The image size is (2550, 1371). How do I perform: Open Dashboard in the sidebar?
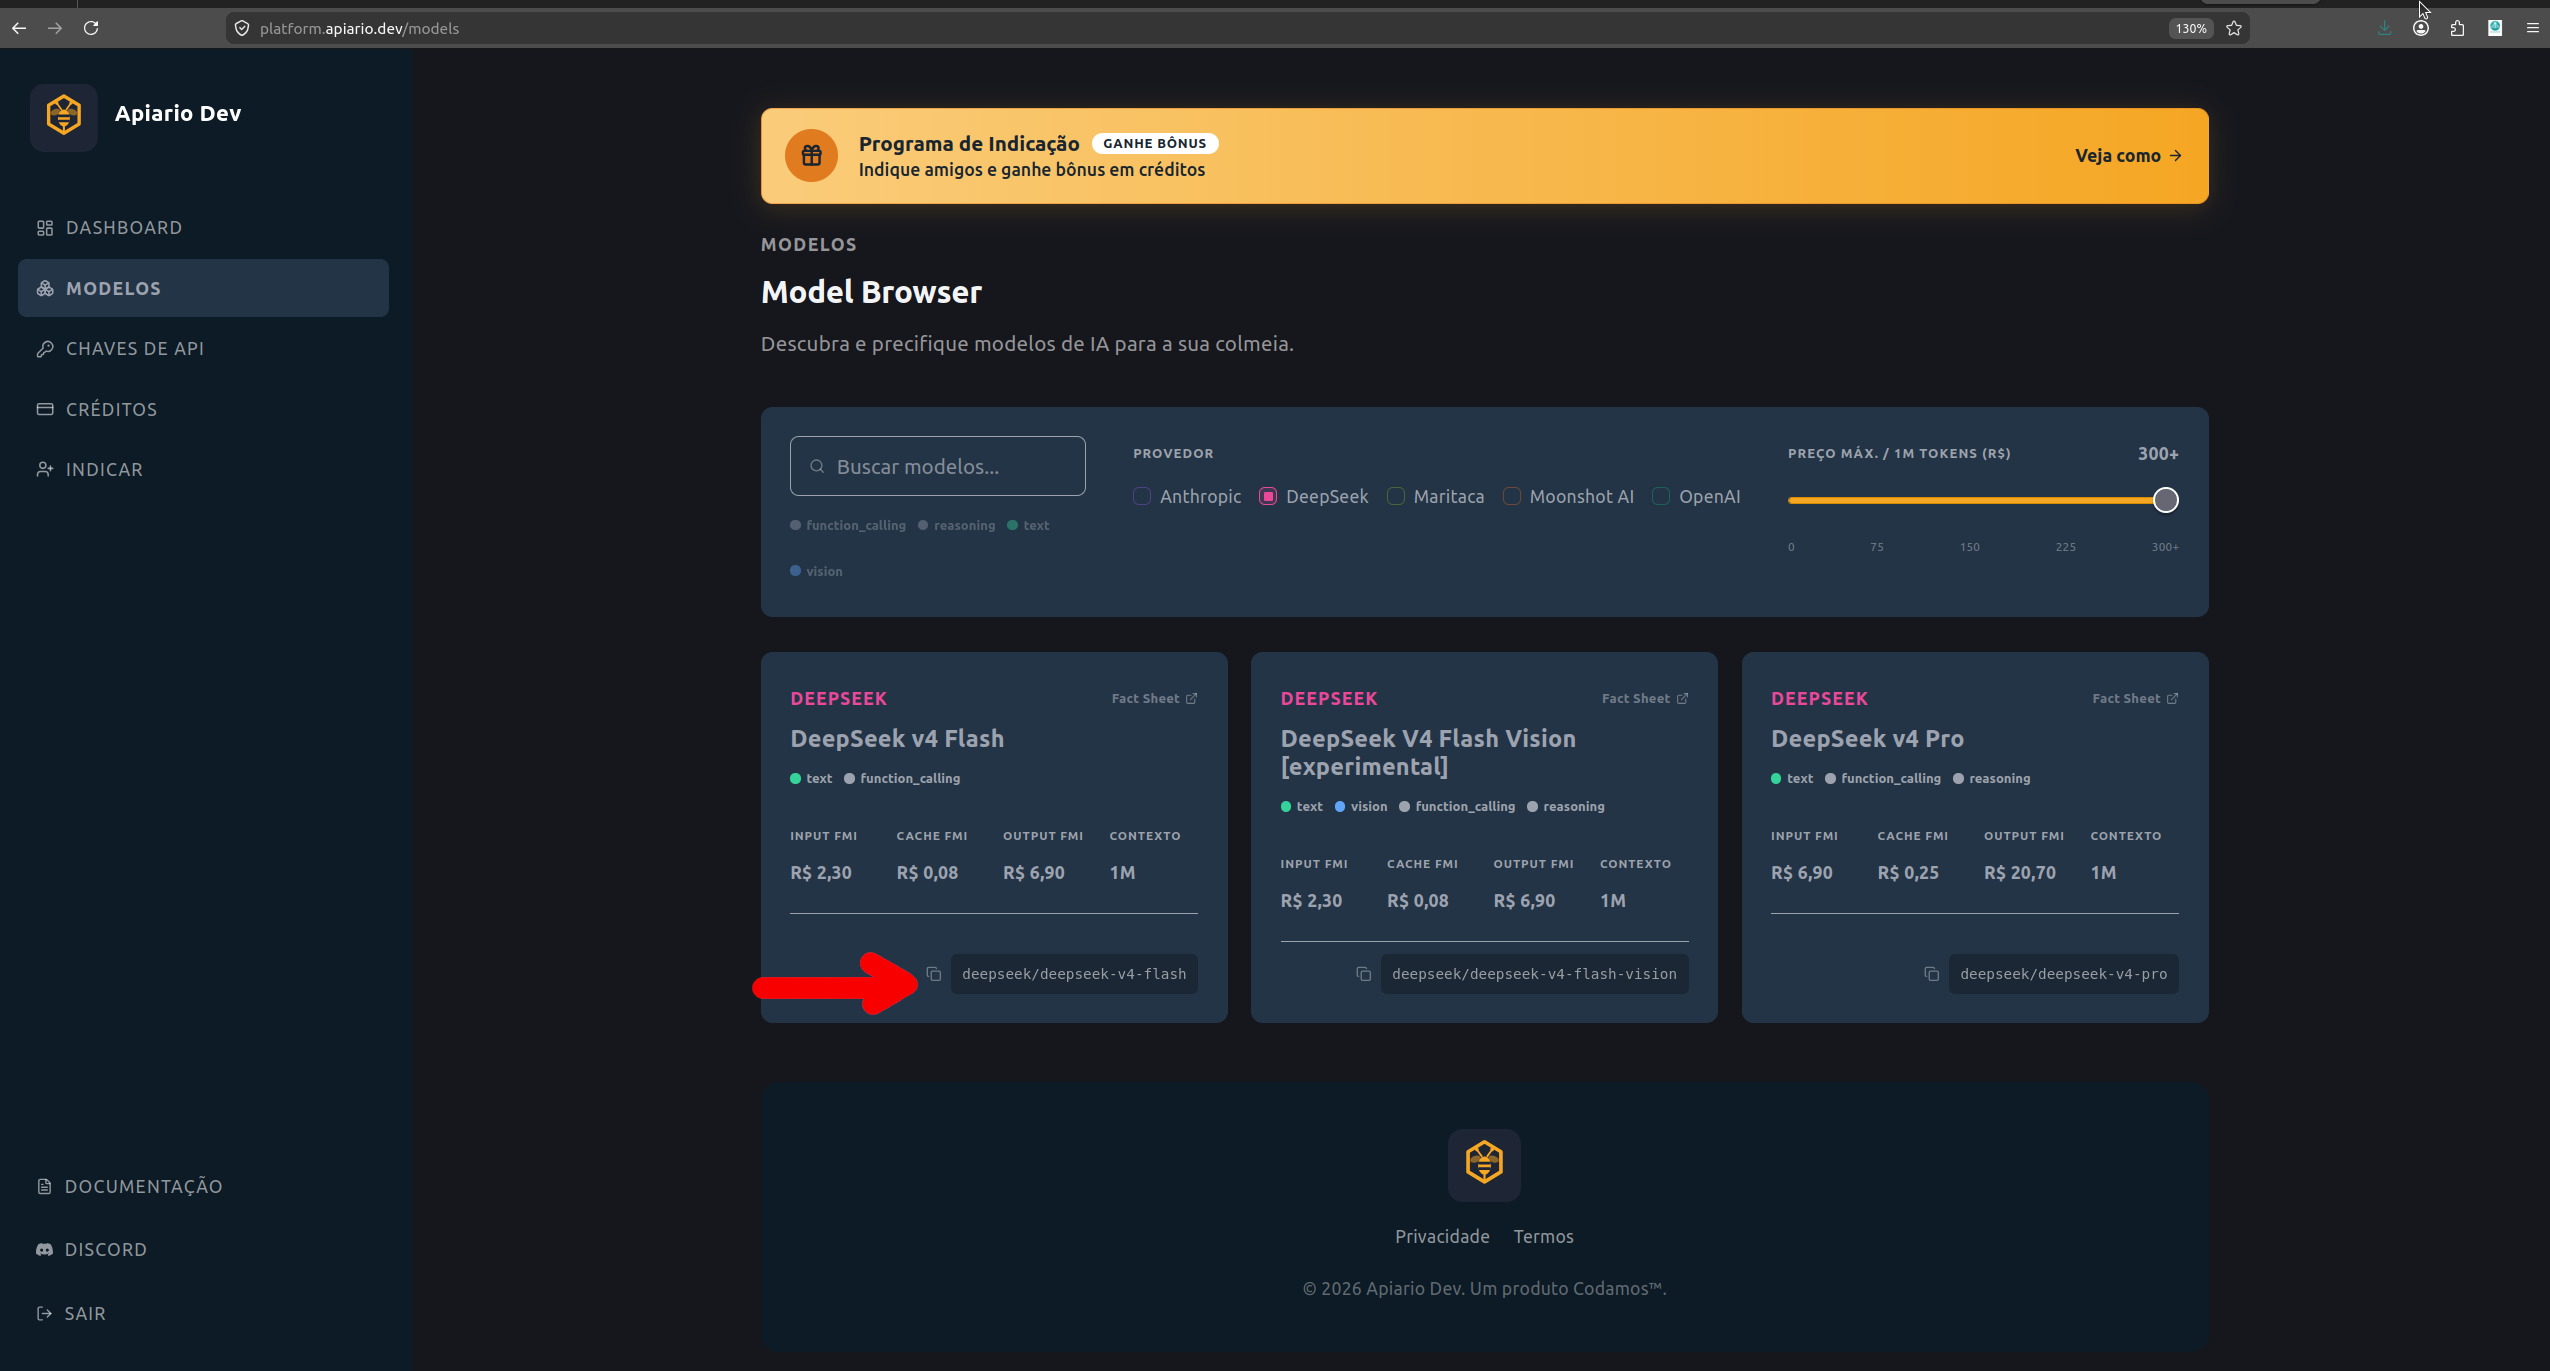pyautogui.click(x=203, y=228)
